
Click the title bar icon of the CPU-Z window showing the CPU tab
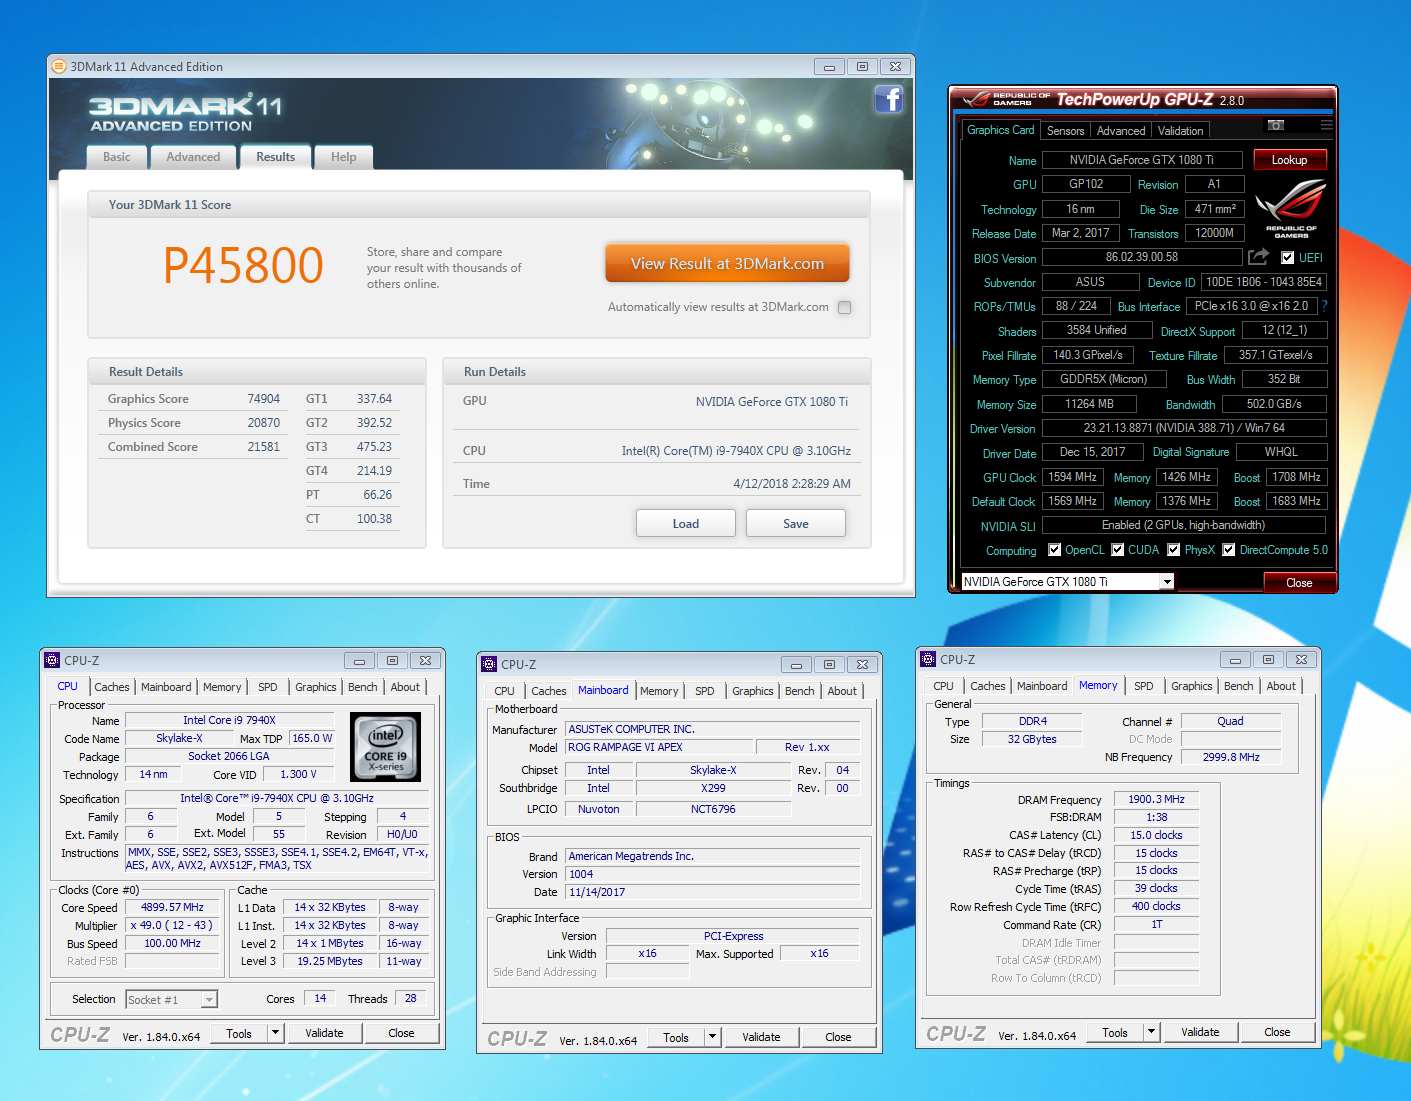[x=52, y=660]
